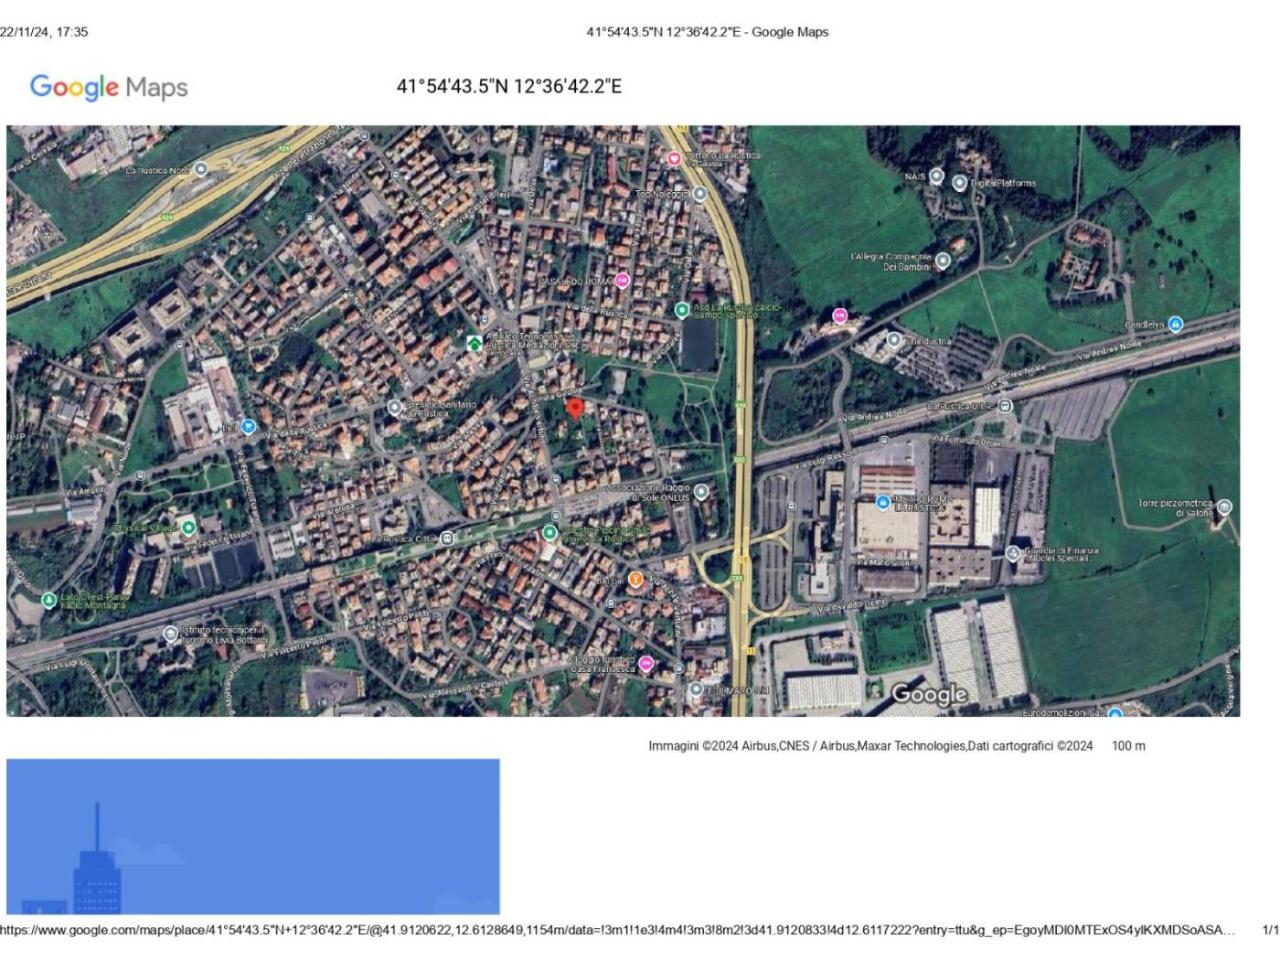1280x960 pixels.
Task: Open the pink lodging pin near Cheidustria
Action: 840,316
